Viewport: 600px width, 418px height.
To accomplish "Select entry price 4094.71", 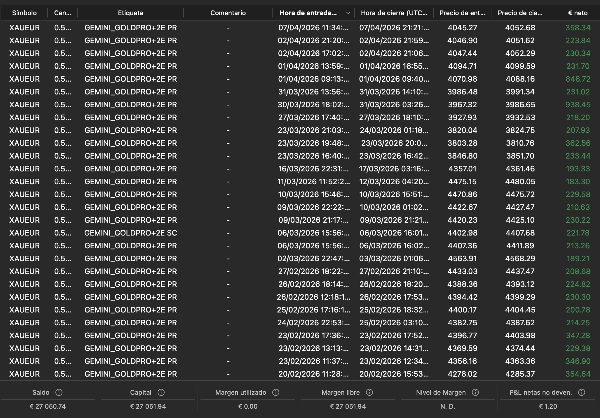I will (x=462, y=66).
